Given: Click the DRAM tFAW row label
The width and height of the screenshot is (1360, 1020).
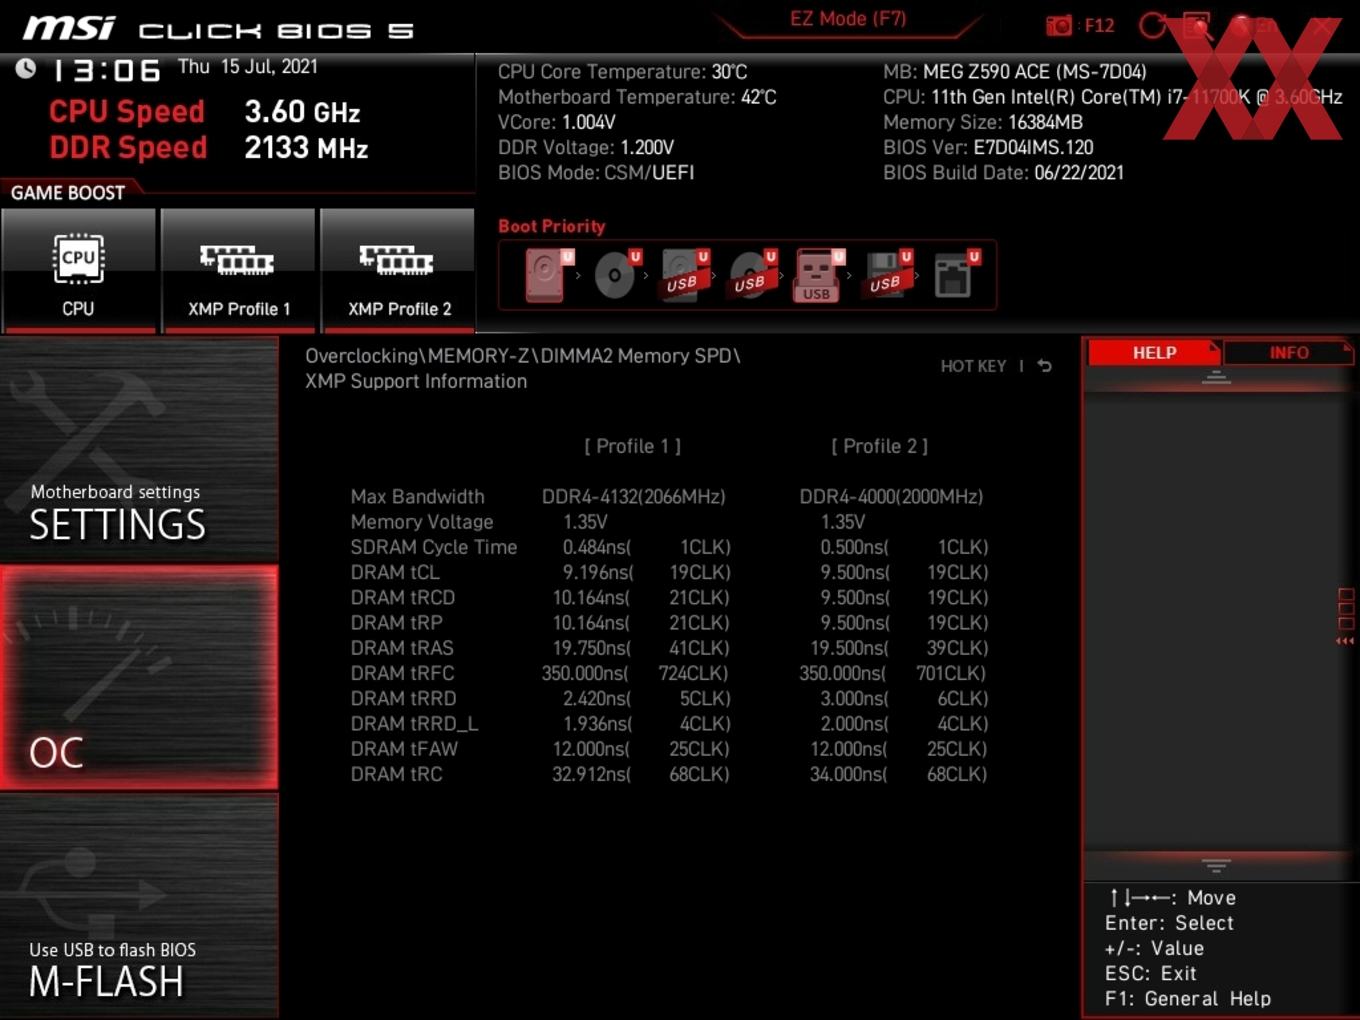Looking at the screenshot, I should [x=404, y=748].
